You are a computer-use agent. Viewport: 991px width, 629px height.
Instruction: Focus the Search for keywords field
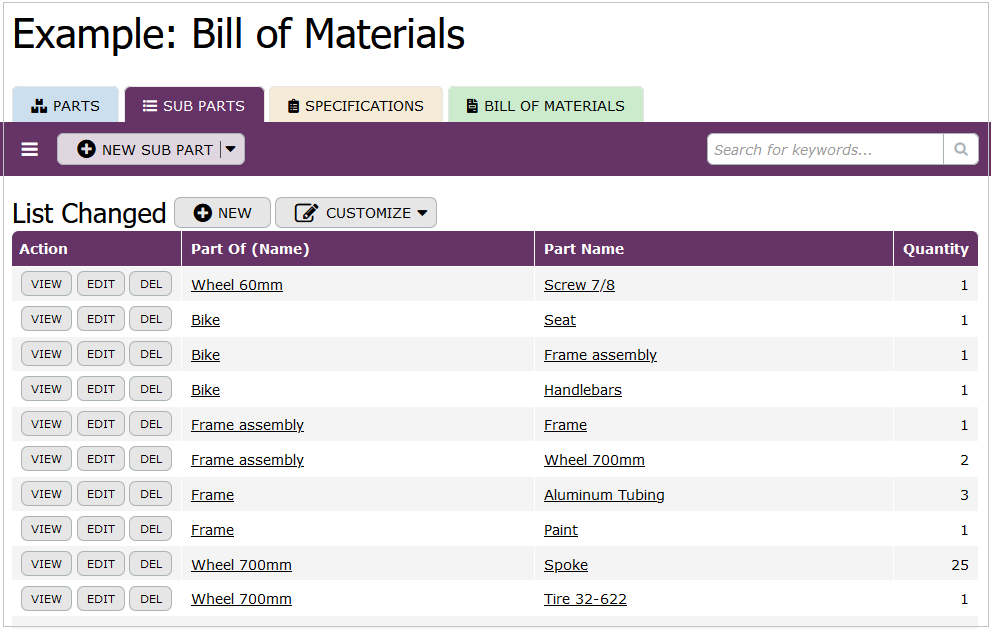(825, 150)
